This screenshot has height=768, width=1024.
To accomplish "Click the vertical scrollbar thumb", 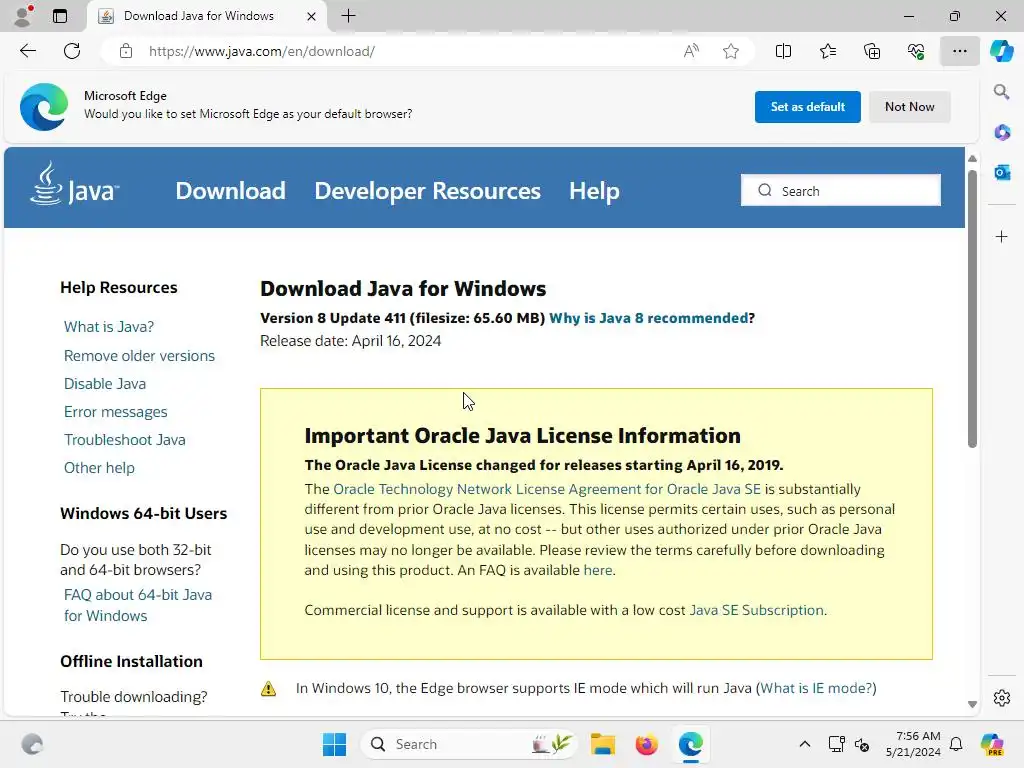I will pyautogui.click(x=972, y=309).
